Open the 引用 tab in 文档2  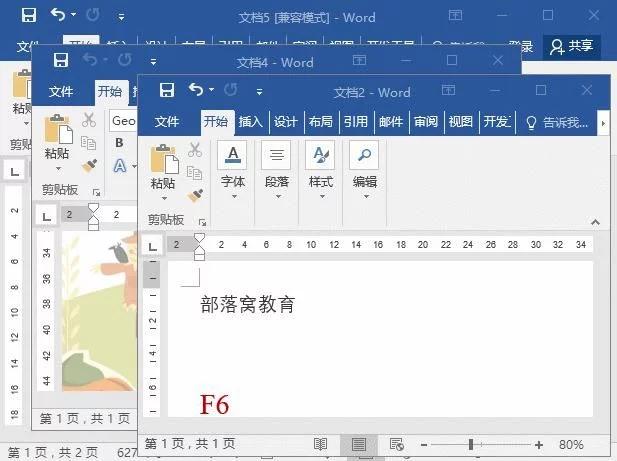pos(356,122)
